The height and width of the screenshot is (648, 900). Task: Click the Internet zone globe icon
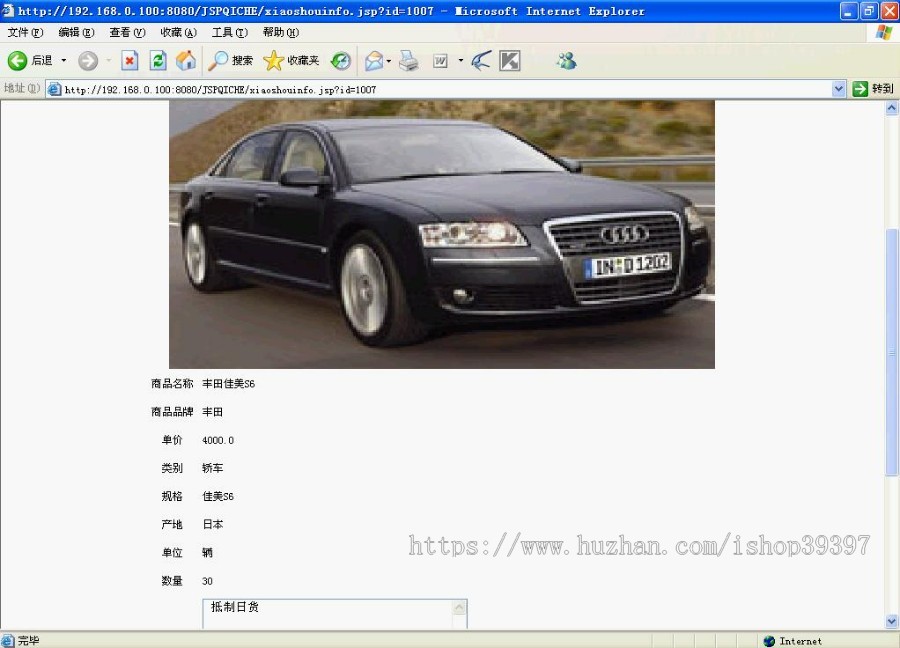pyautogui.click(x=769, y=641)
